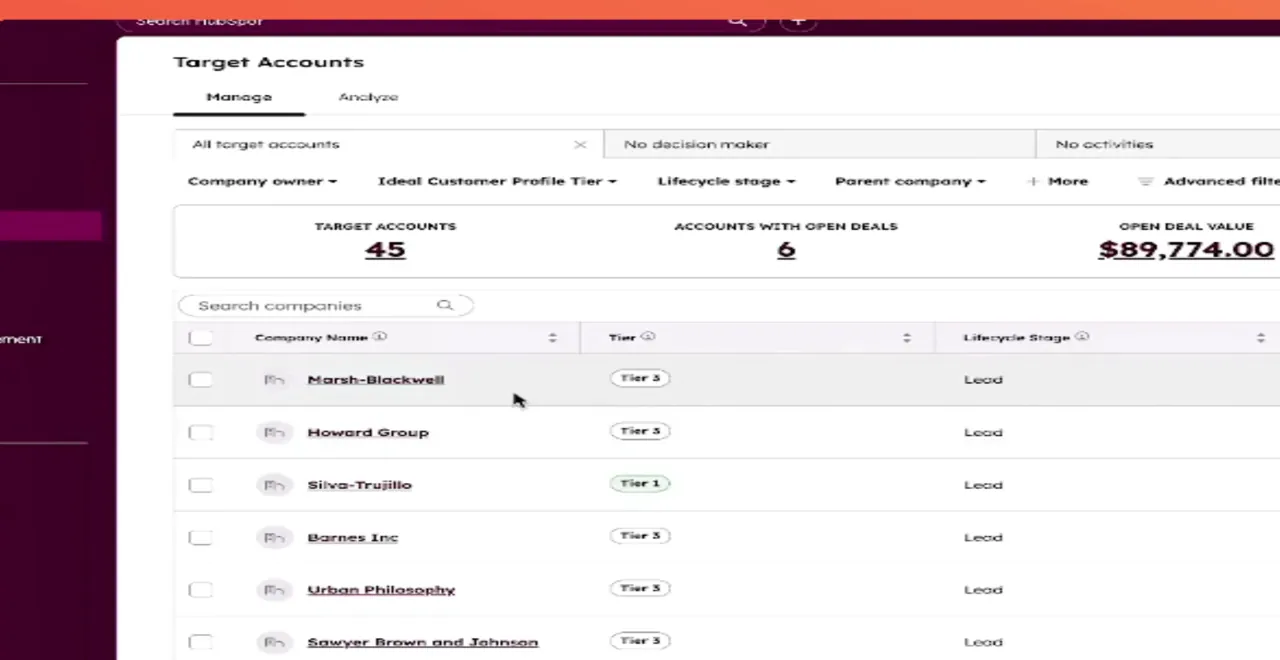This screenshot has height=660, width=1280.
Task: Toggle the select-all checkbox in table header
Action: point(200,338)
